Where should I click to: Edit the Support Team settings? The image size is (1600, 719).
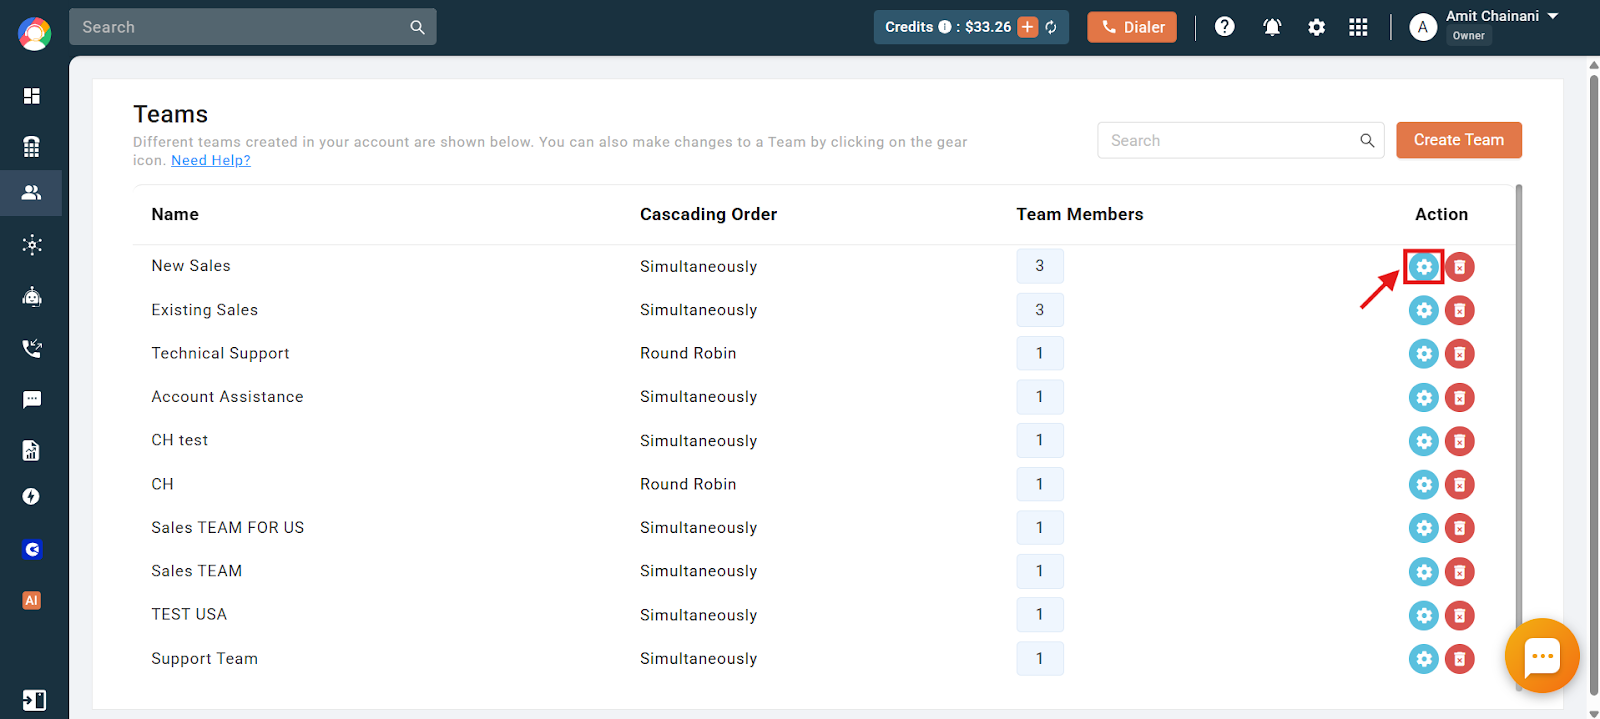[1424, 659]
